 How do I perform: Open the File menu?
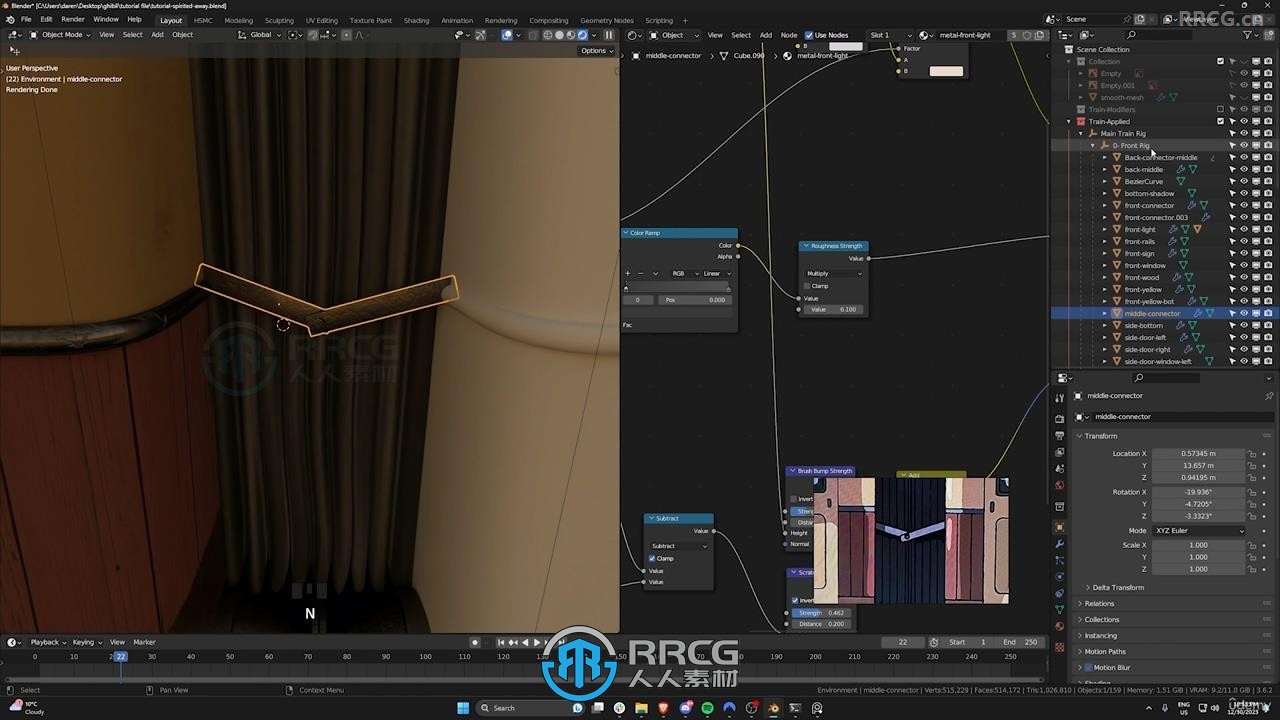tap(26, 19)
